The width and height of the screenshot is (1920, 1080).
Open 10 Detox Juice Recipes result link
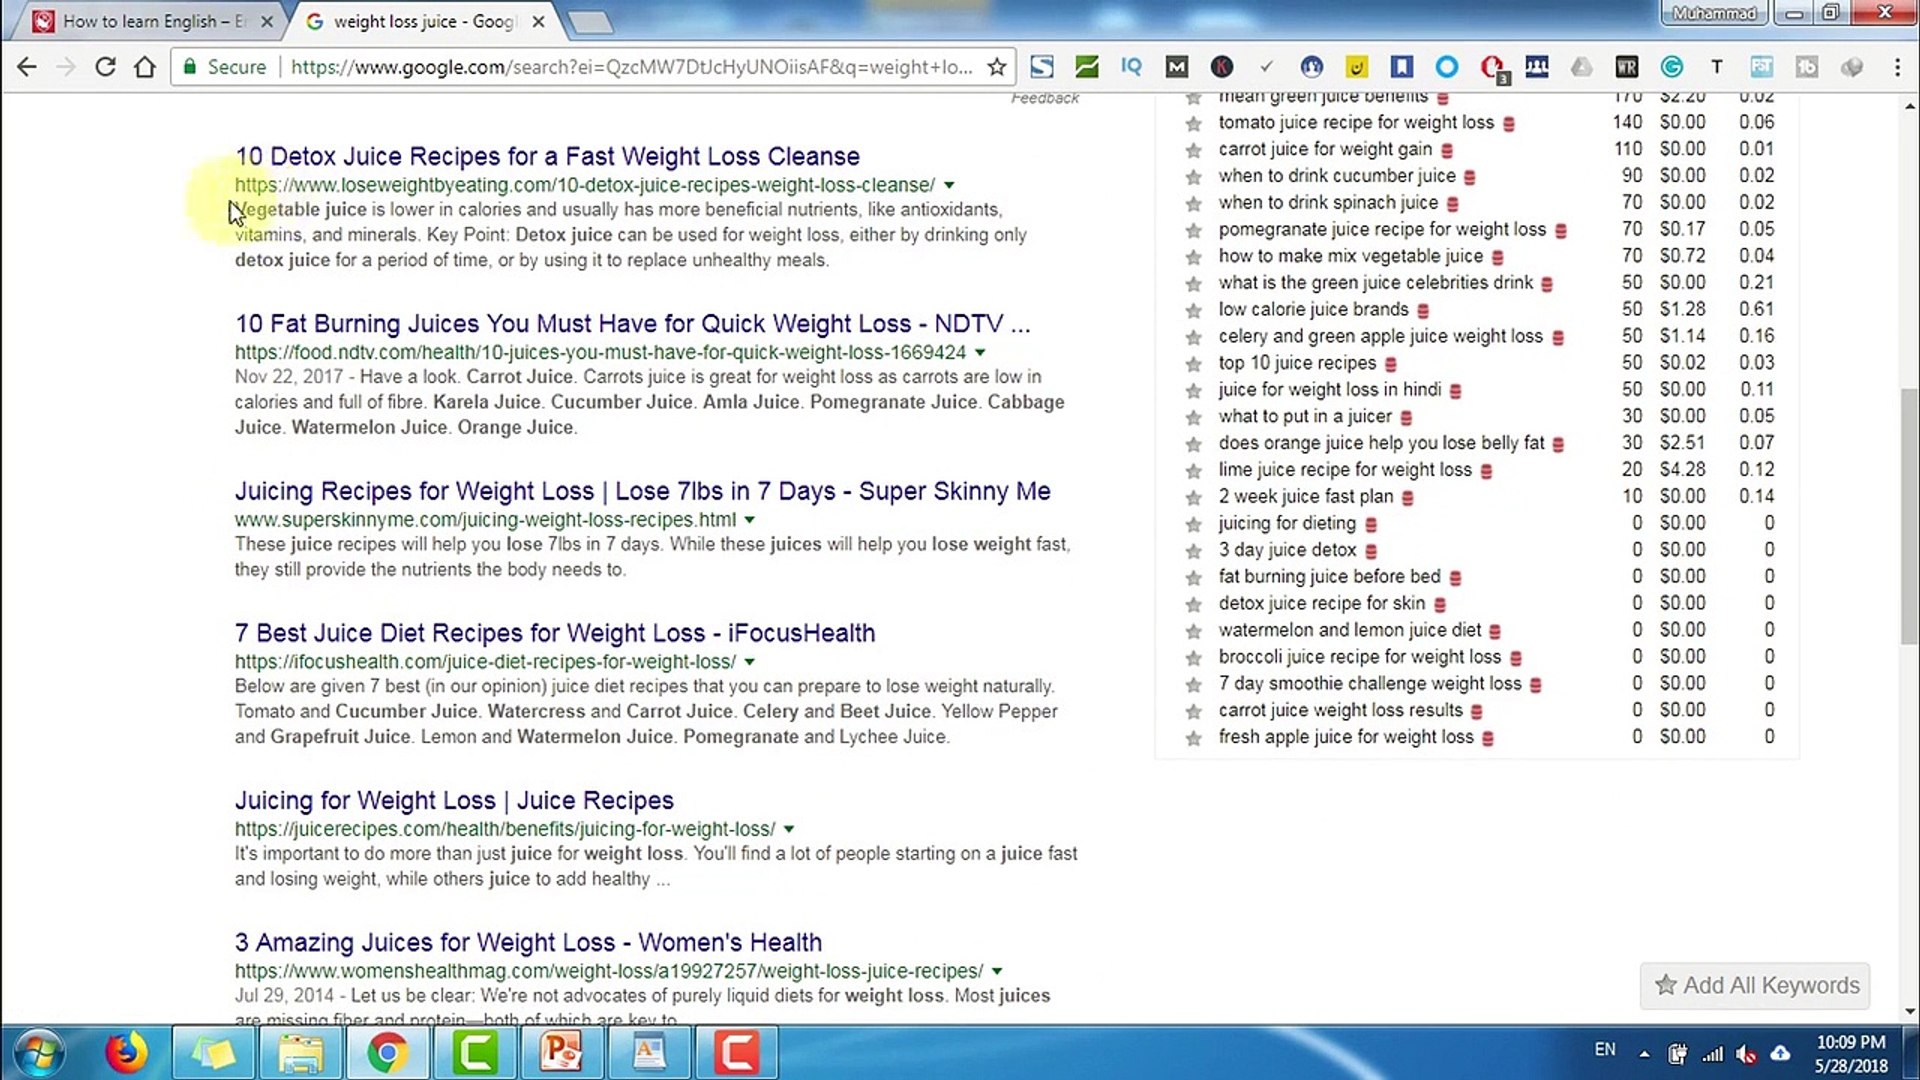pos(547,156)
